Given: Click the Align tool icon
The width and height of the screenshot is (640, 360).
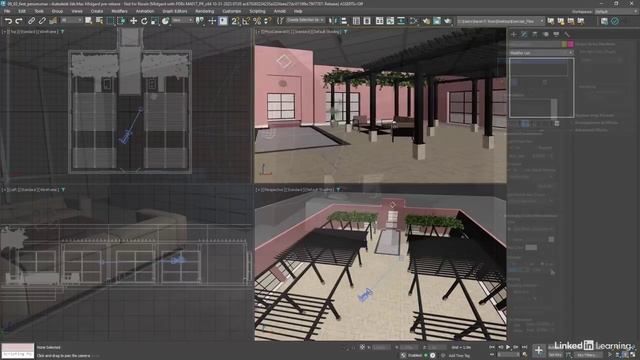Looking at the screenshot, I should pyautogui.click(x=344, y=20).
